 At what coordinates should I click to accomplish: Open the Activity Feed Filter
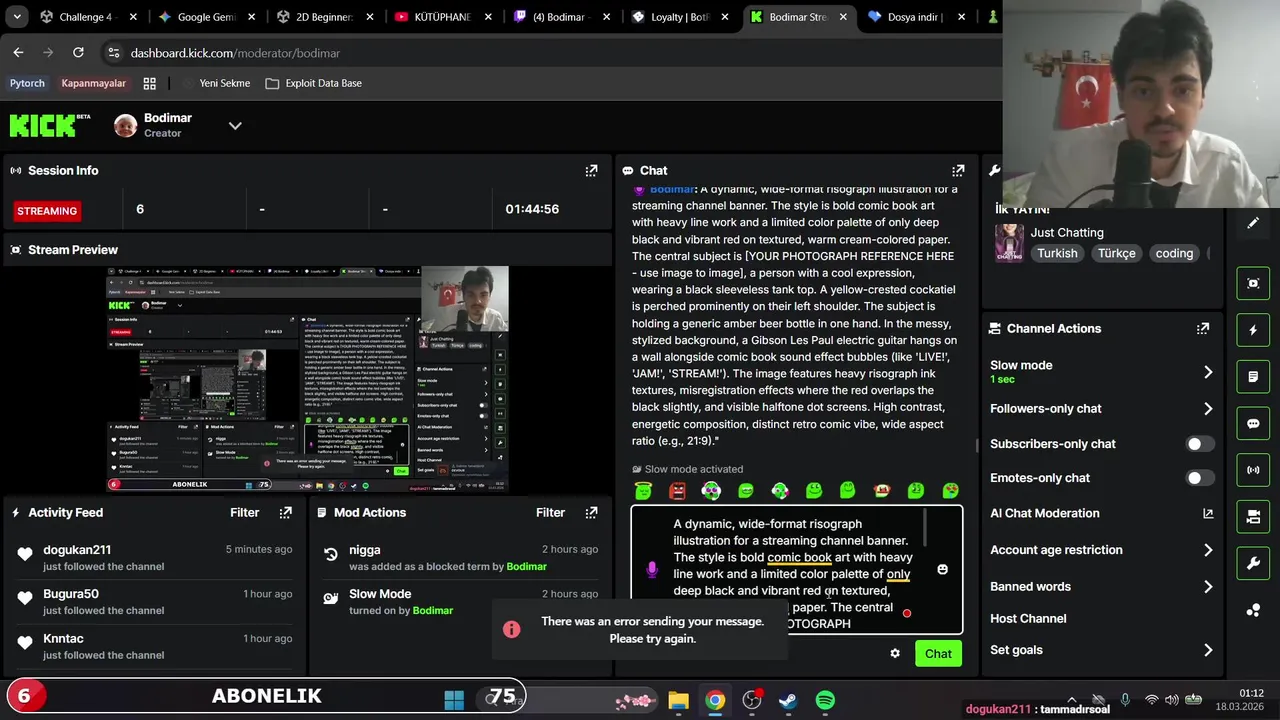244,513
